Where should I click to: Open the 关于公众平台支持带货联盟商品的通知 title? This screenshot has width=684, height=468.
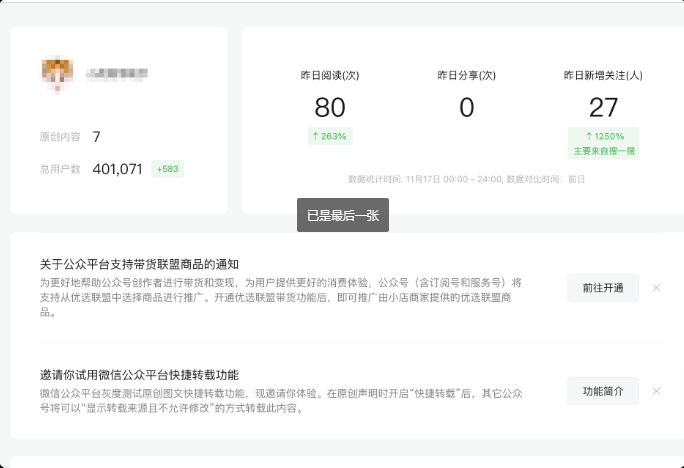139,264
